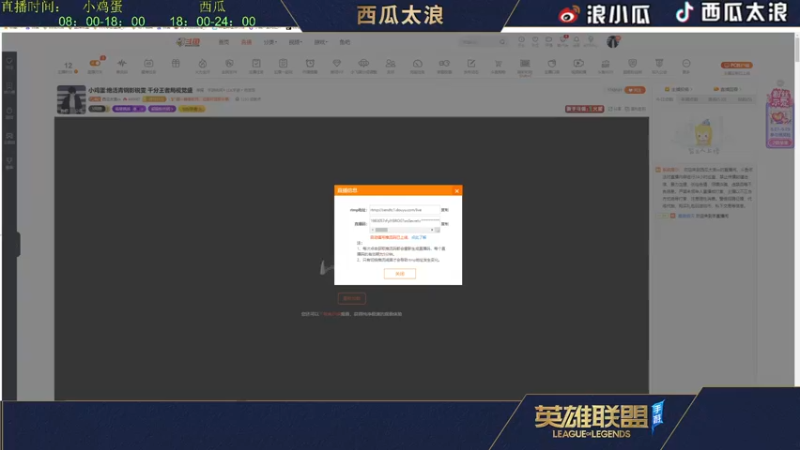800x450 pixels.
Task: Open the parachute icon in streamer toolbar
Action: [x=364, y=65]
